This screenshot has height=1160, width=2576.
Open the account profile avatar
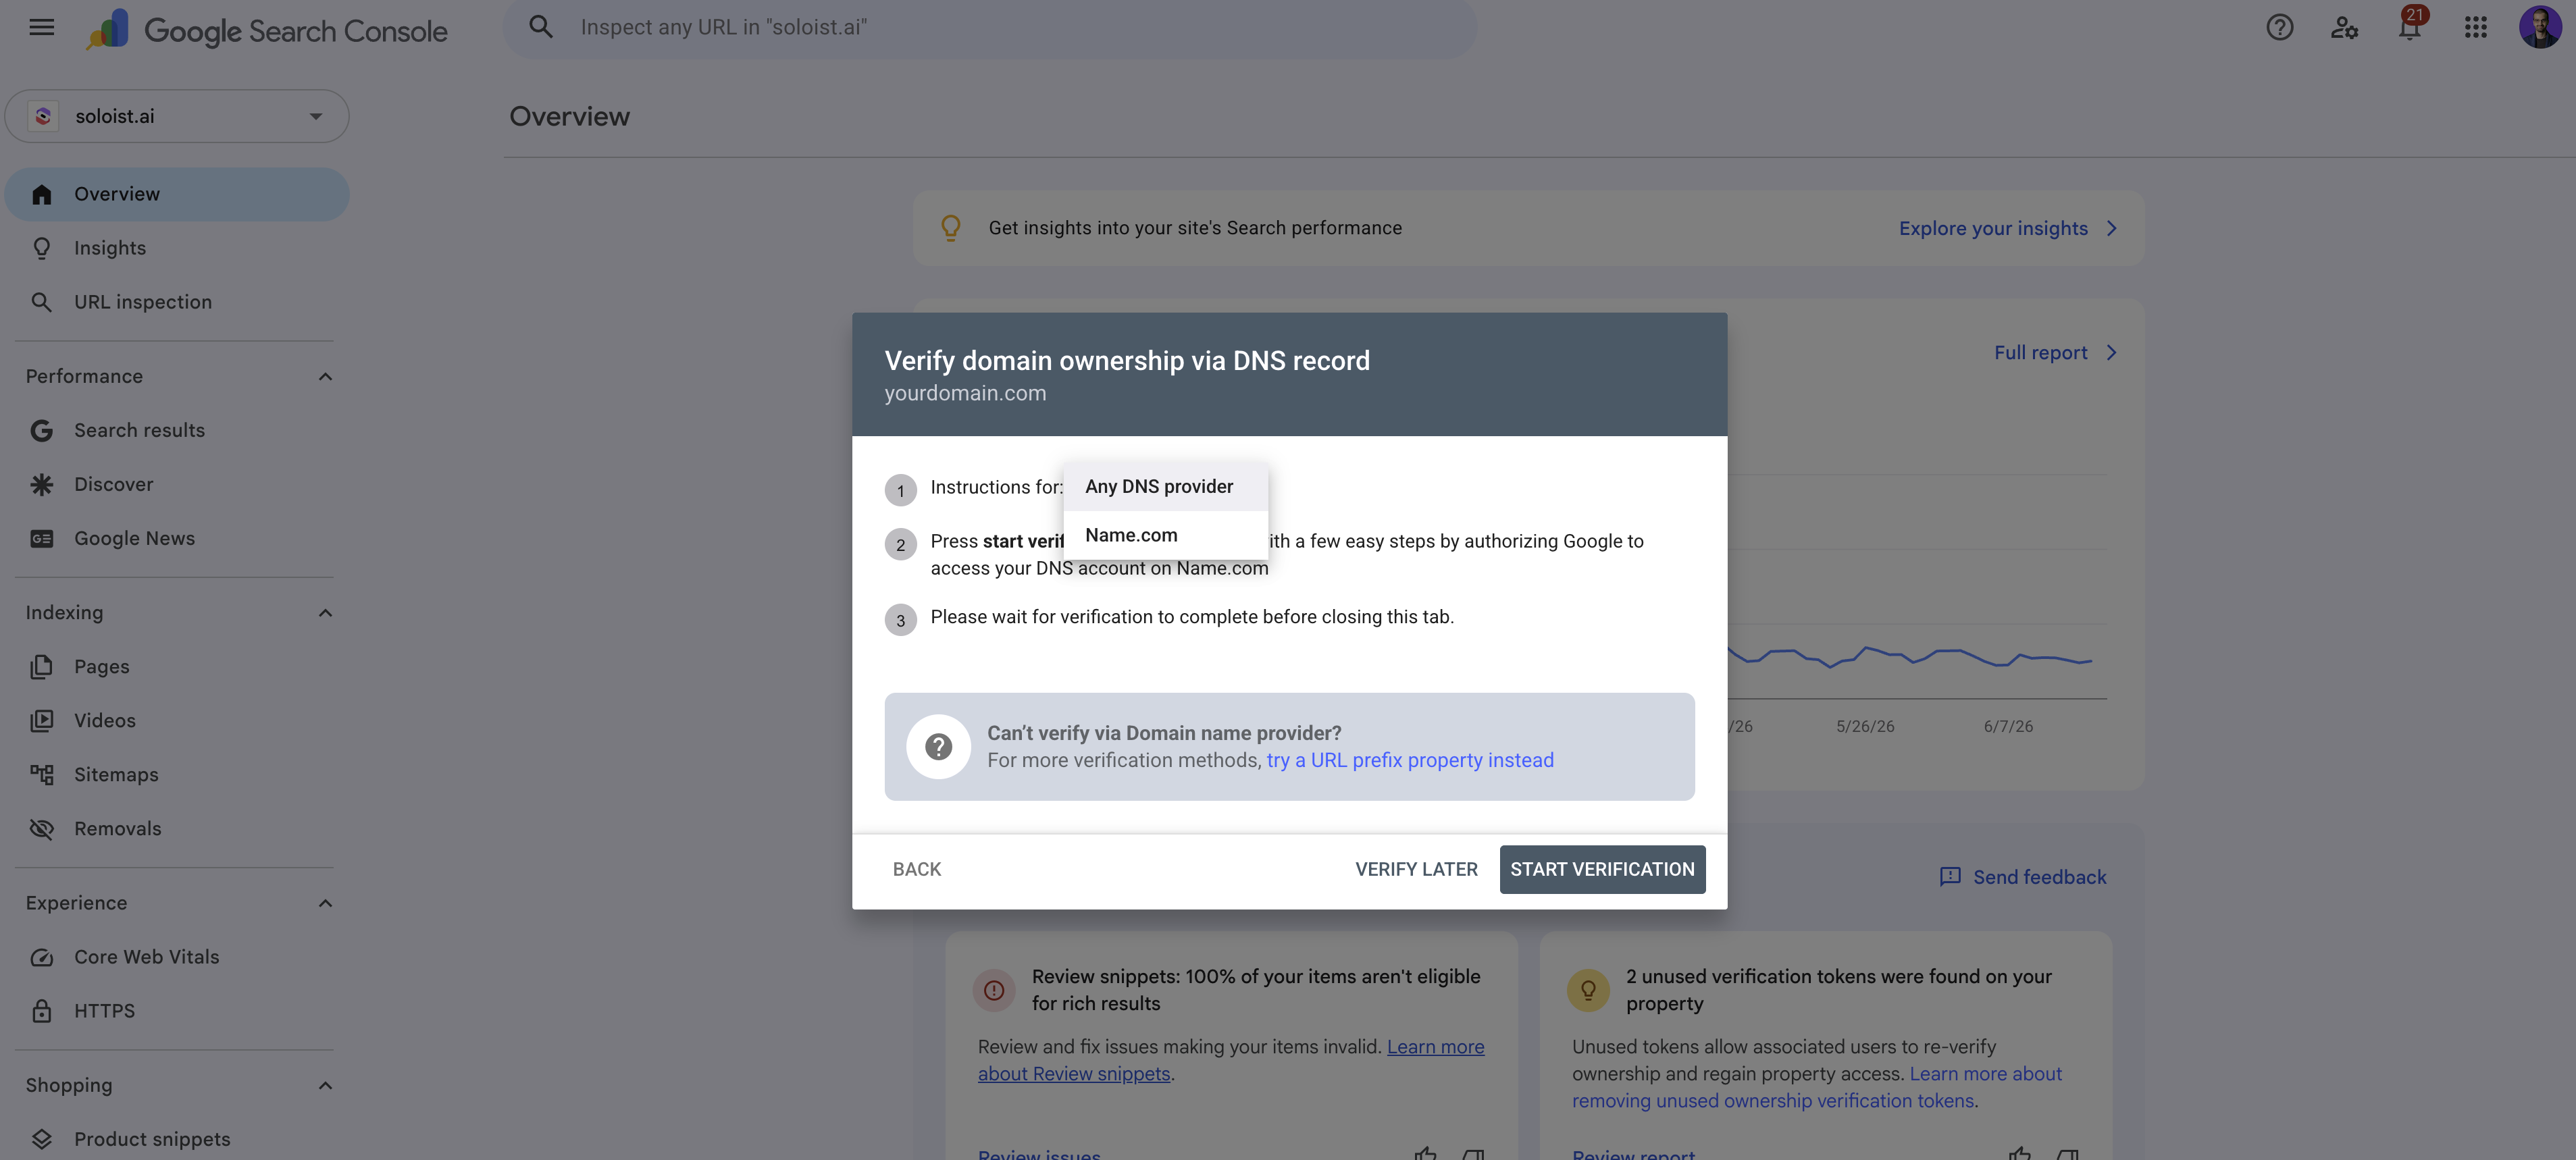tap(2540, 27)
